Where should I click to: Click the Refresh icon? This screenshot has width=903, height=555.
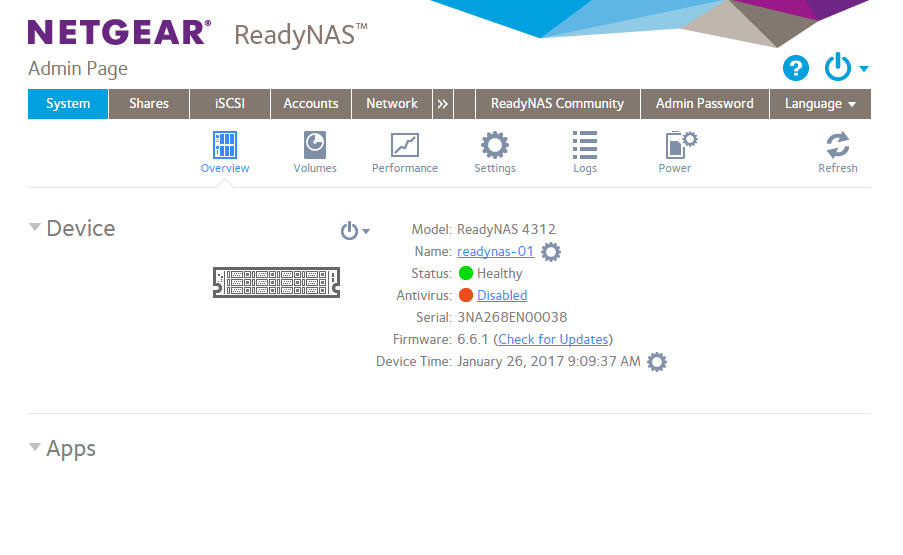point(838,145)
